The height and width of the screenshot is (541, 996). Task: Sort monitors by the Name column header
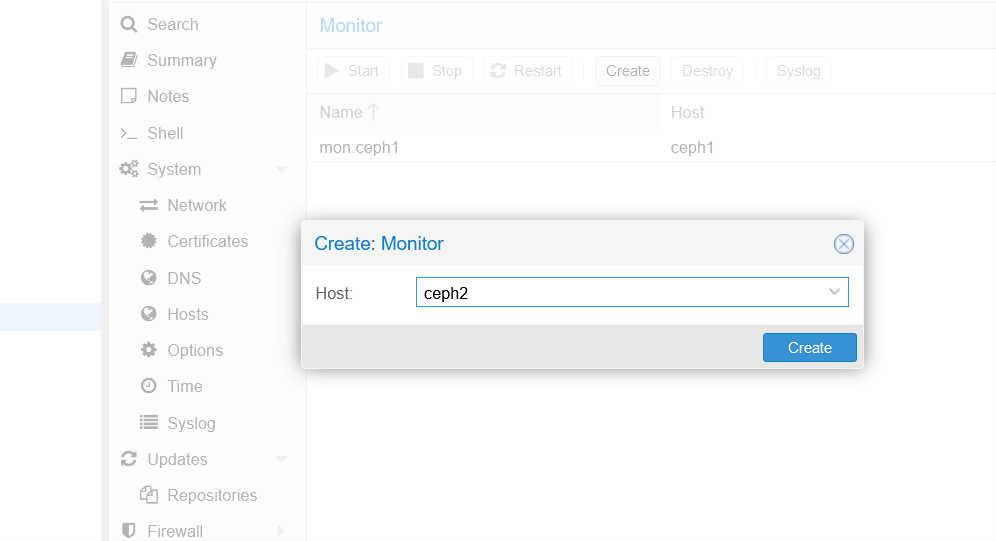tap(341, 112)
